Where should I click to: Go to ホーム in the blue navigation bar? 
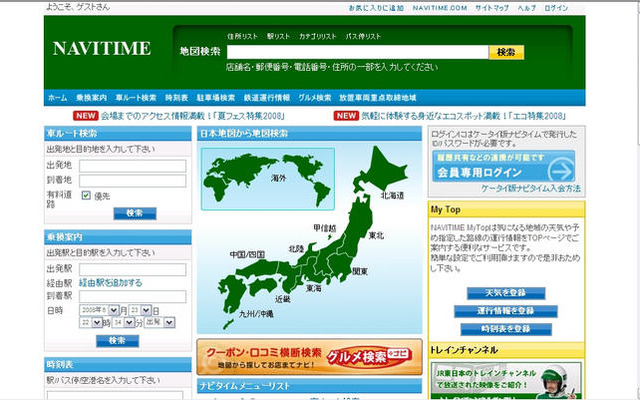(58, 98)
